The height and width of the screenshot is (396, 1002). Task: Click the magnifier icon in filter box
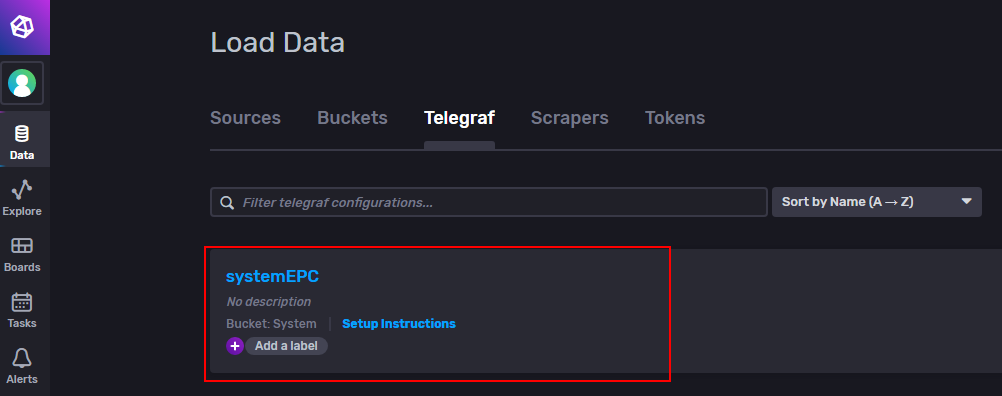click(x=227, y=202)
